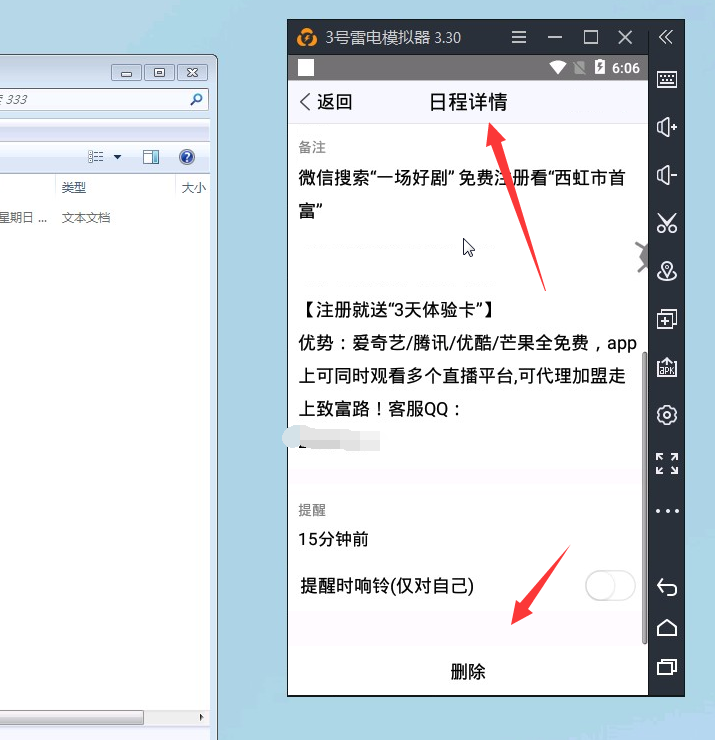Take a screenshot with scissors icon
This screenshot has width=715, height=740.
[x=666, y=223]
